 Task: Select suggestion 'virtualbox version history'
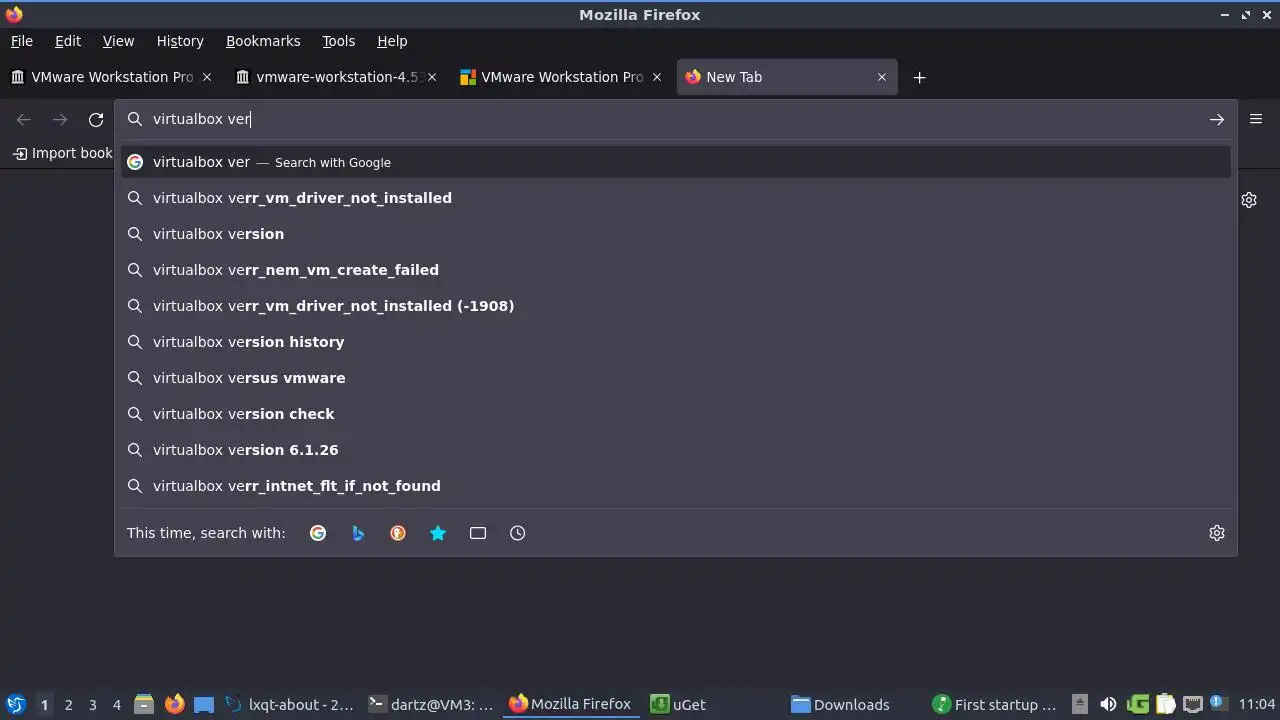pyautogui.click(x=676, y=342)
